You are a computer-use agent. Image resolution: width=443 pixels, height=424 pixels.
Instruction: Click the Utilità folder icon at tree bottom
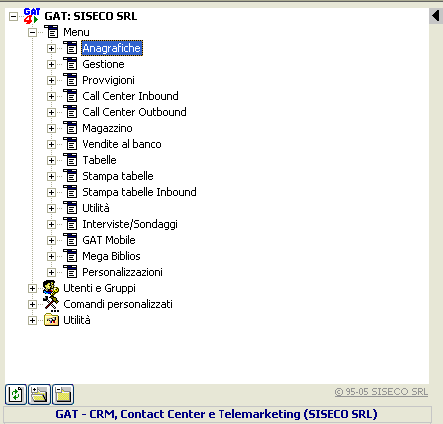[x=51, y=320]
